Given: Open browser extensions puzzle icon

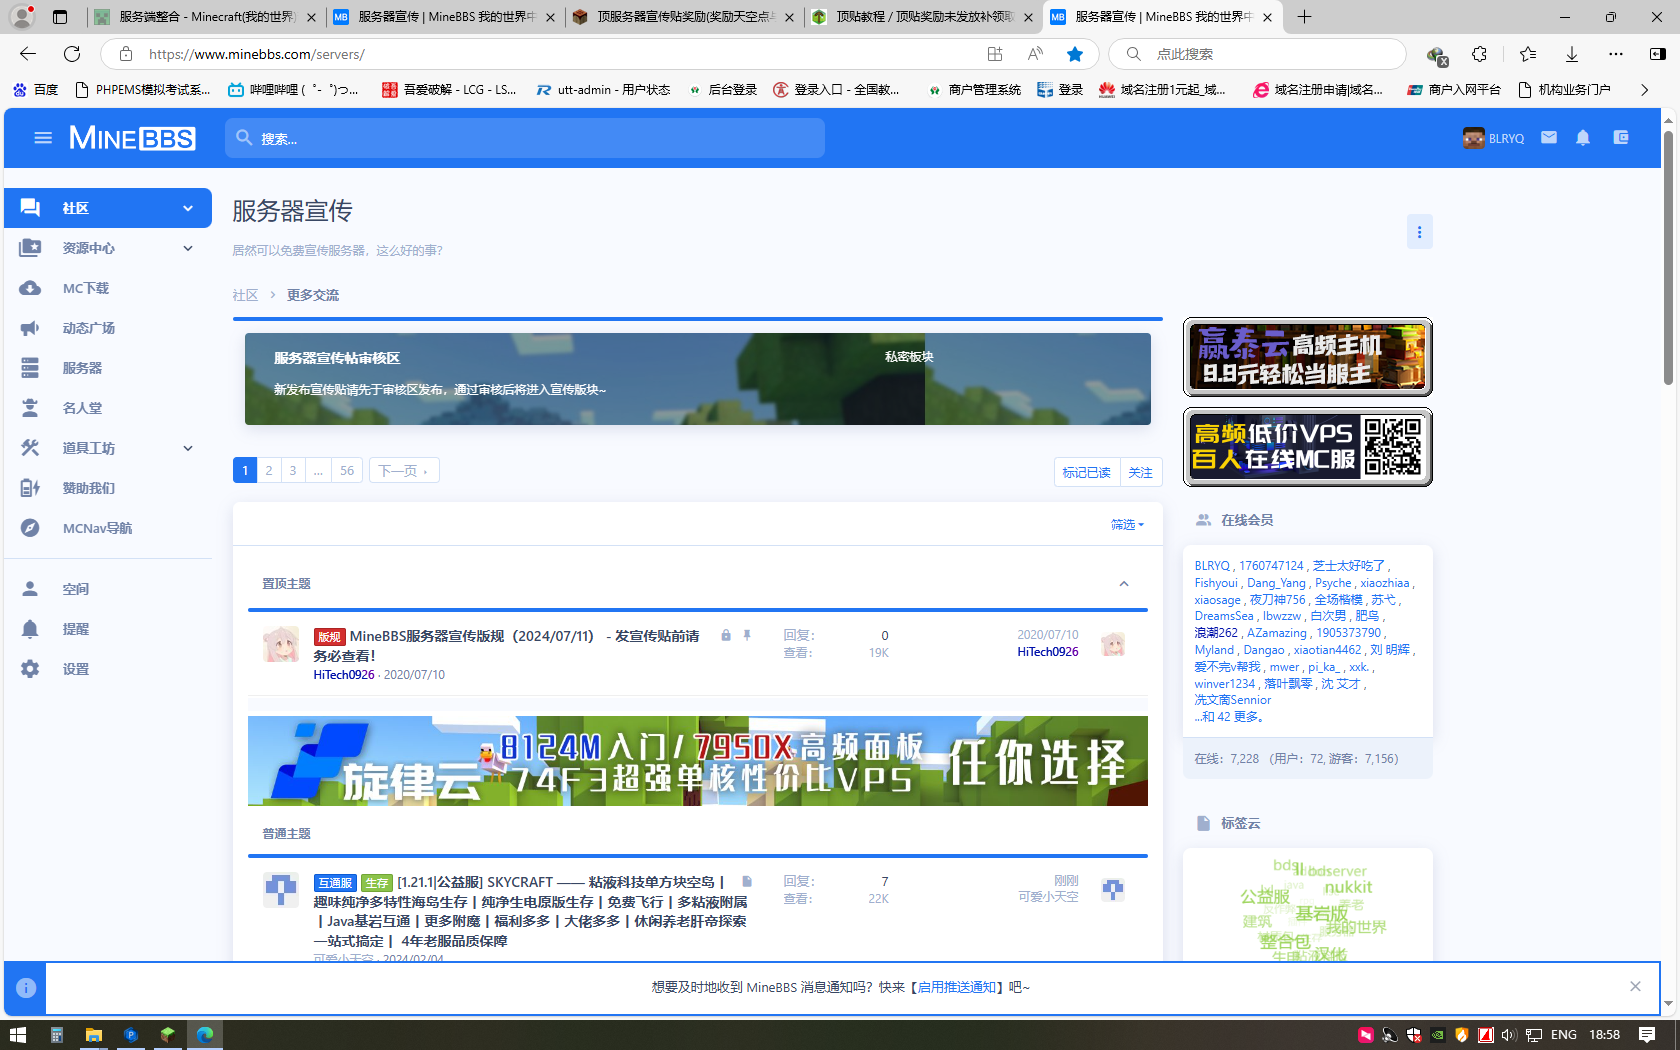Looking at the screenshot, I should (1479, 54).
